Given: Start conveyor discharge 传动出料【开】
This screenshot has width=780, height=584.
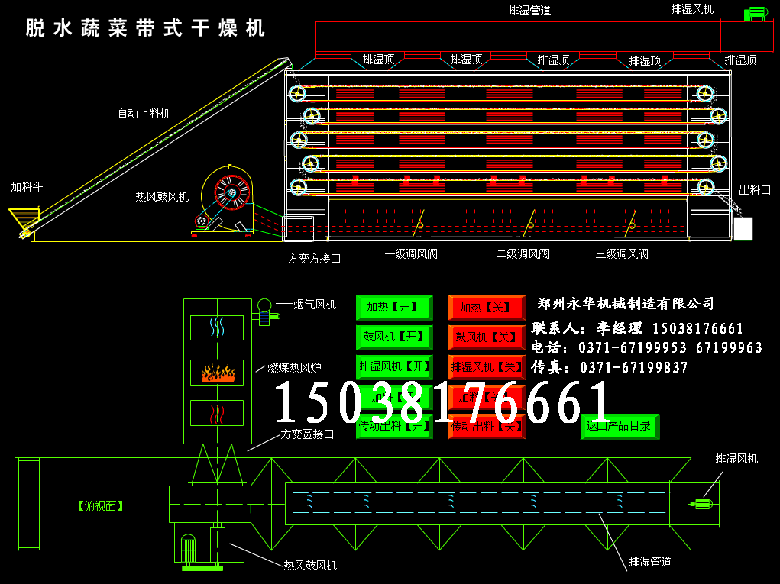Looking at the screenshot, I should click(x=394, y=427).
